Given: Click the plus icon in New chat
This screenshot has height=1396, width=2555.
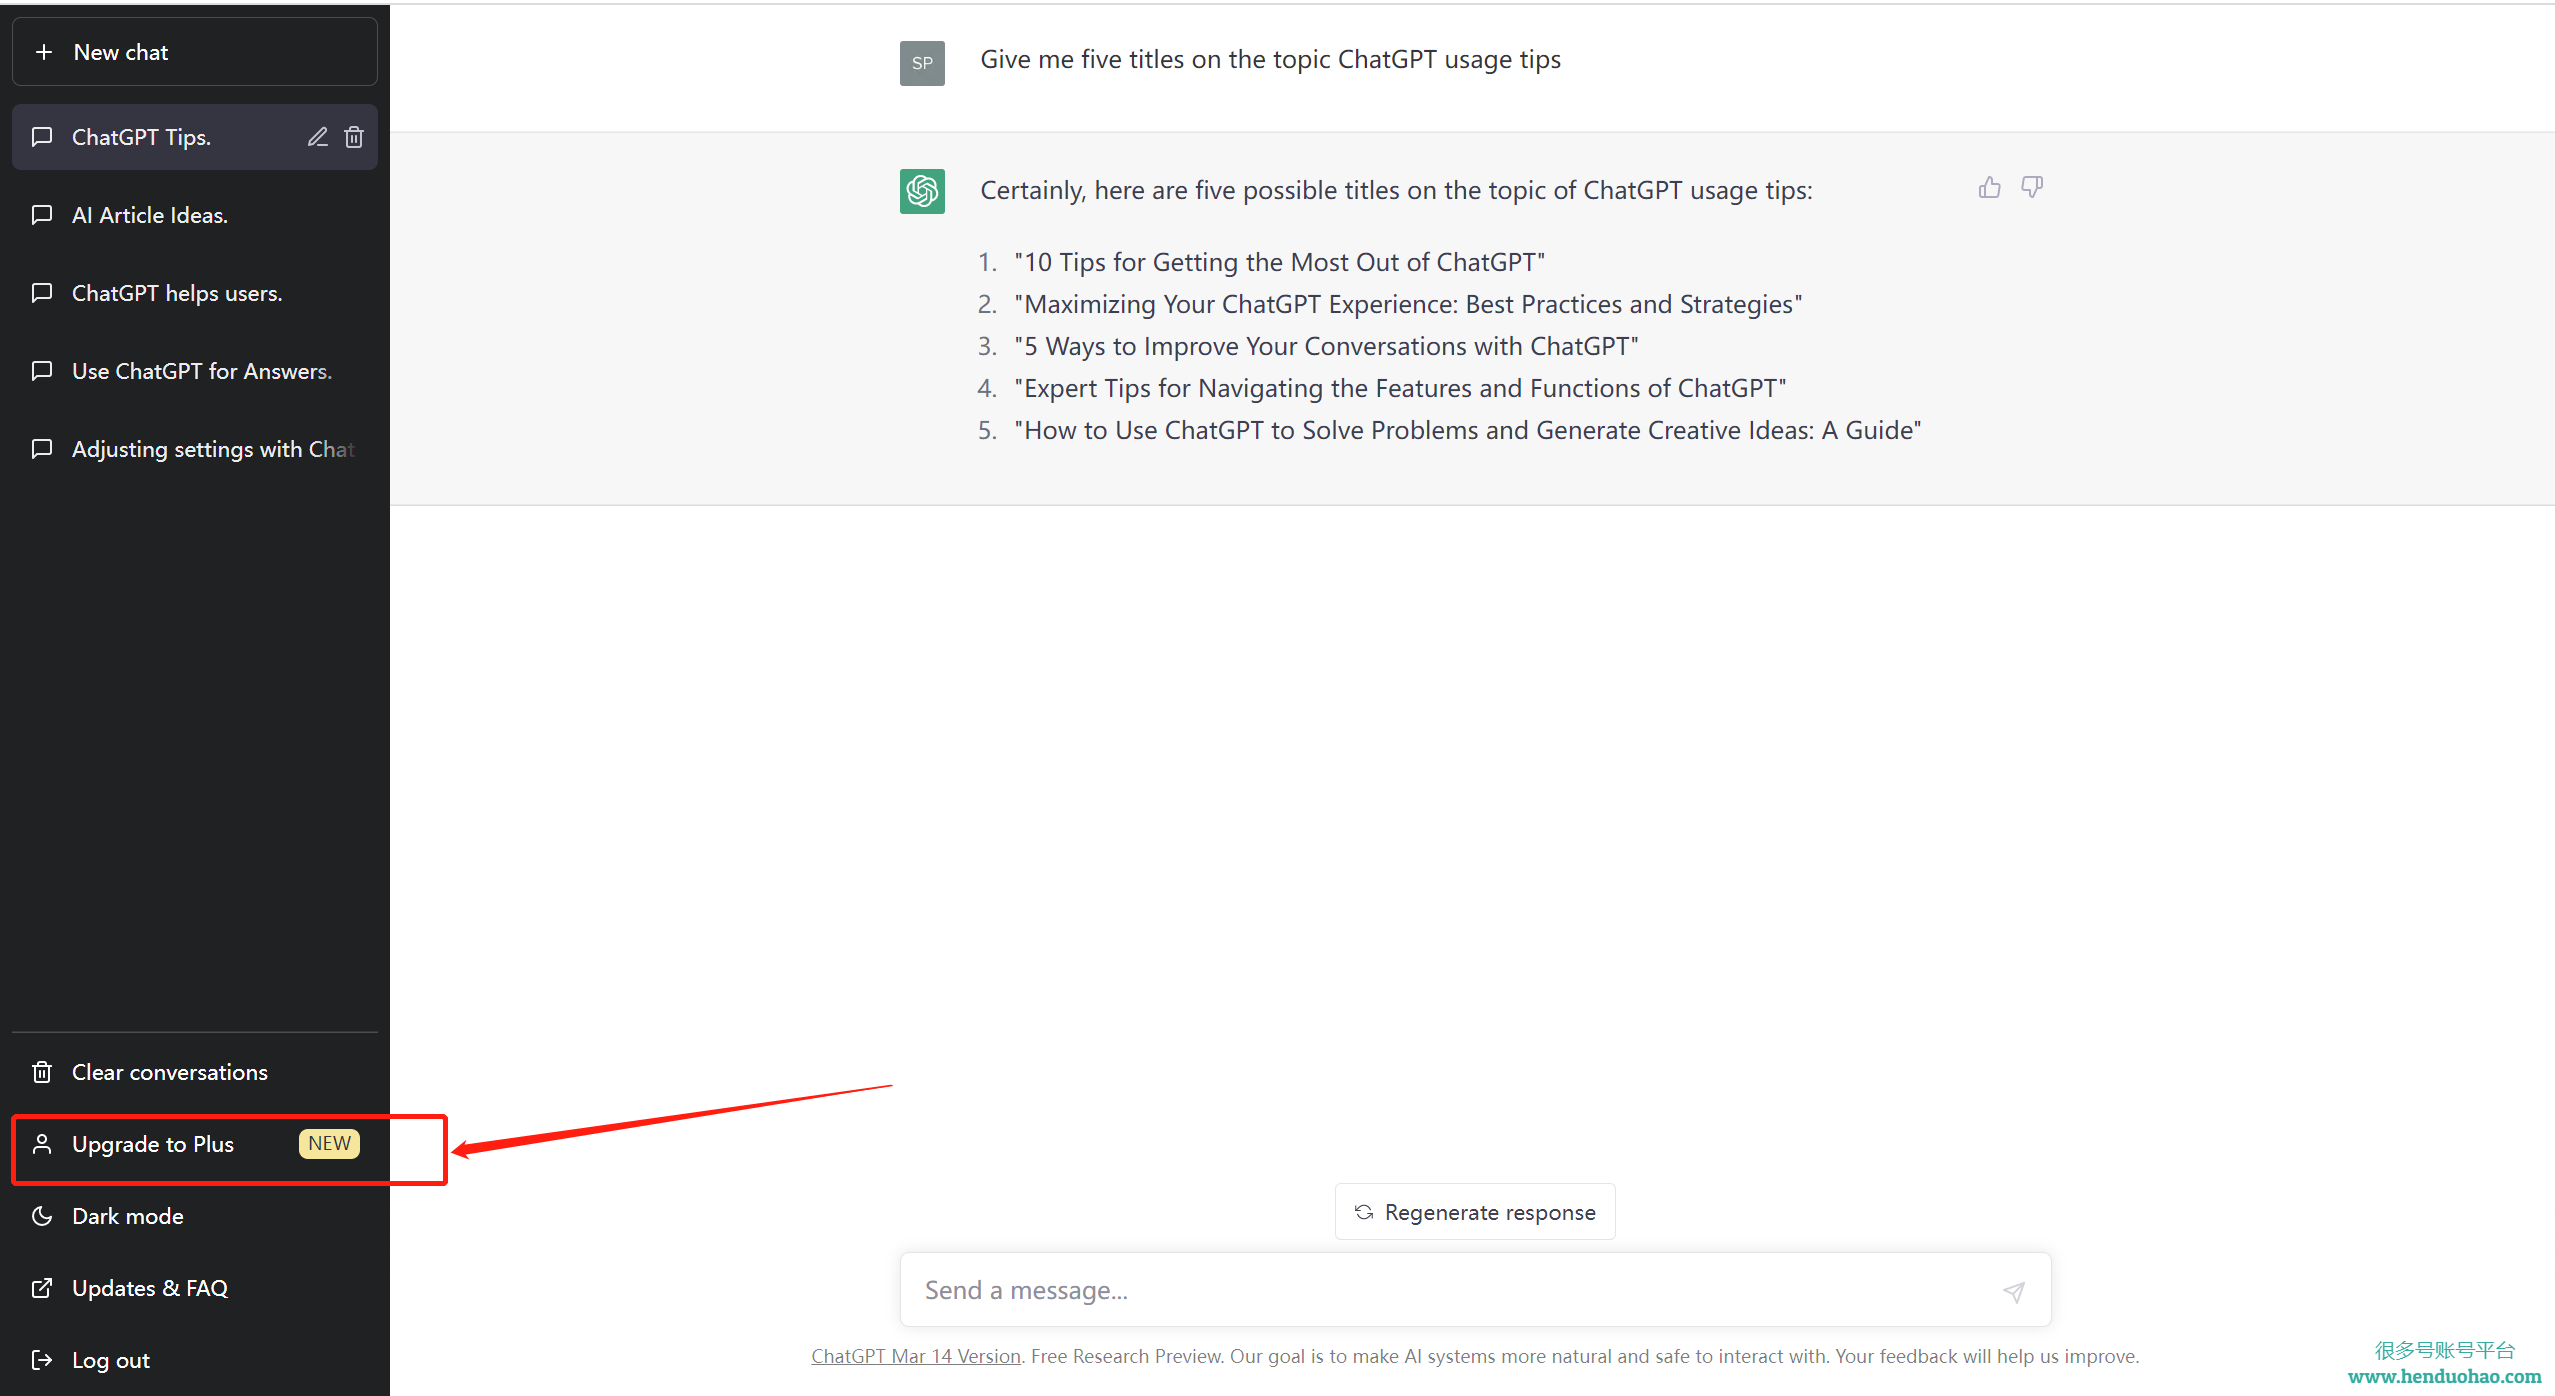Looking at the screenshot, I should coord(44,52).
